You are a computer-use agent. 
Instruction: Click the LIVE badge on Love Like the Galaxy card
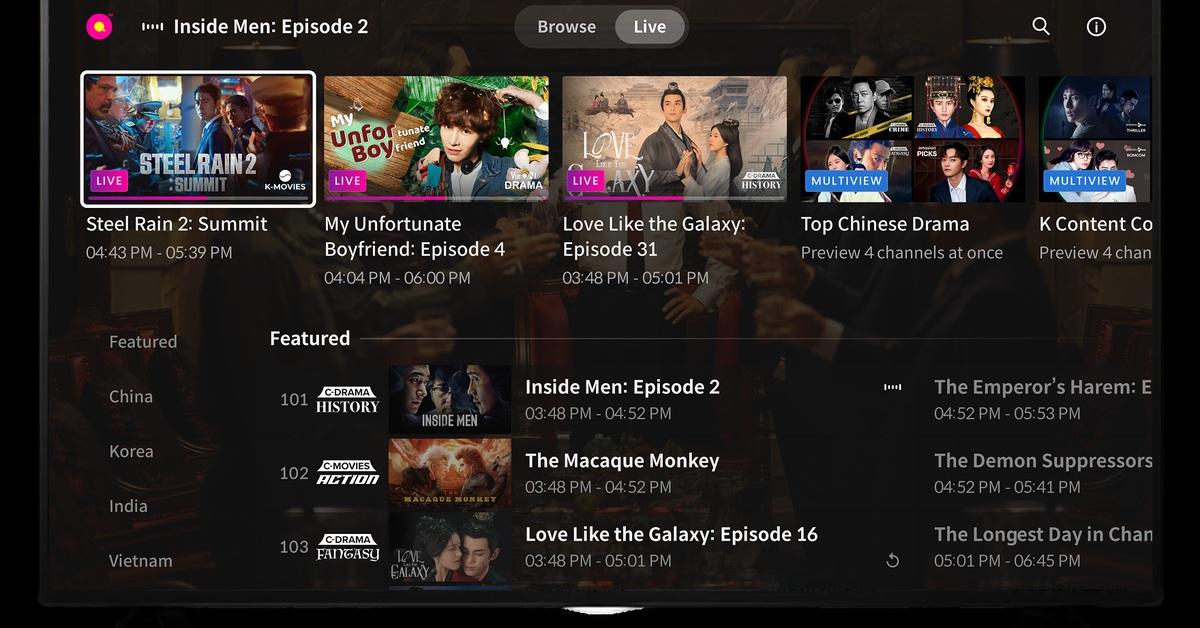[x=585, y=181]
